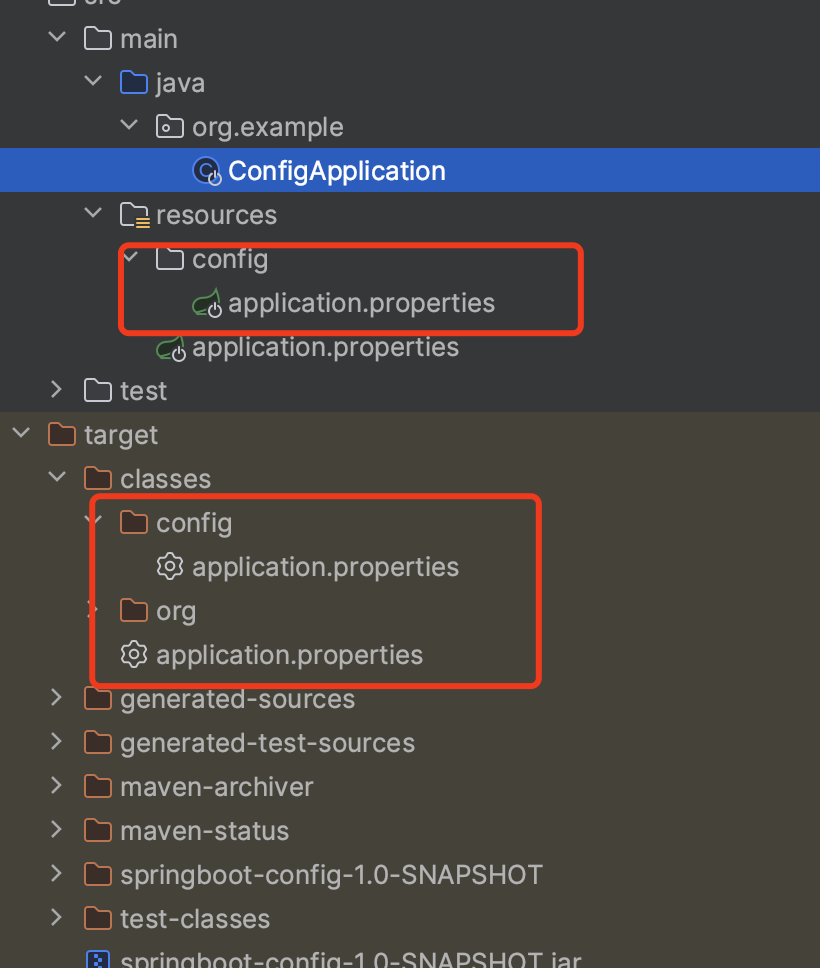Collapse the main folder chevron

57,38
